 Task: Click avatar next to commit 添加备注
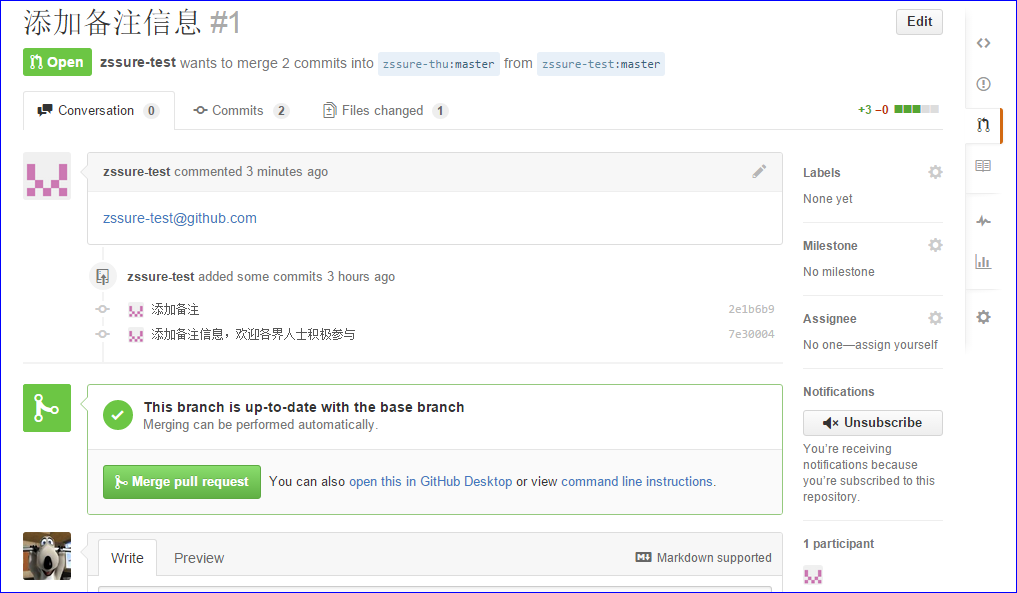pos(136,310)
